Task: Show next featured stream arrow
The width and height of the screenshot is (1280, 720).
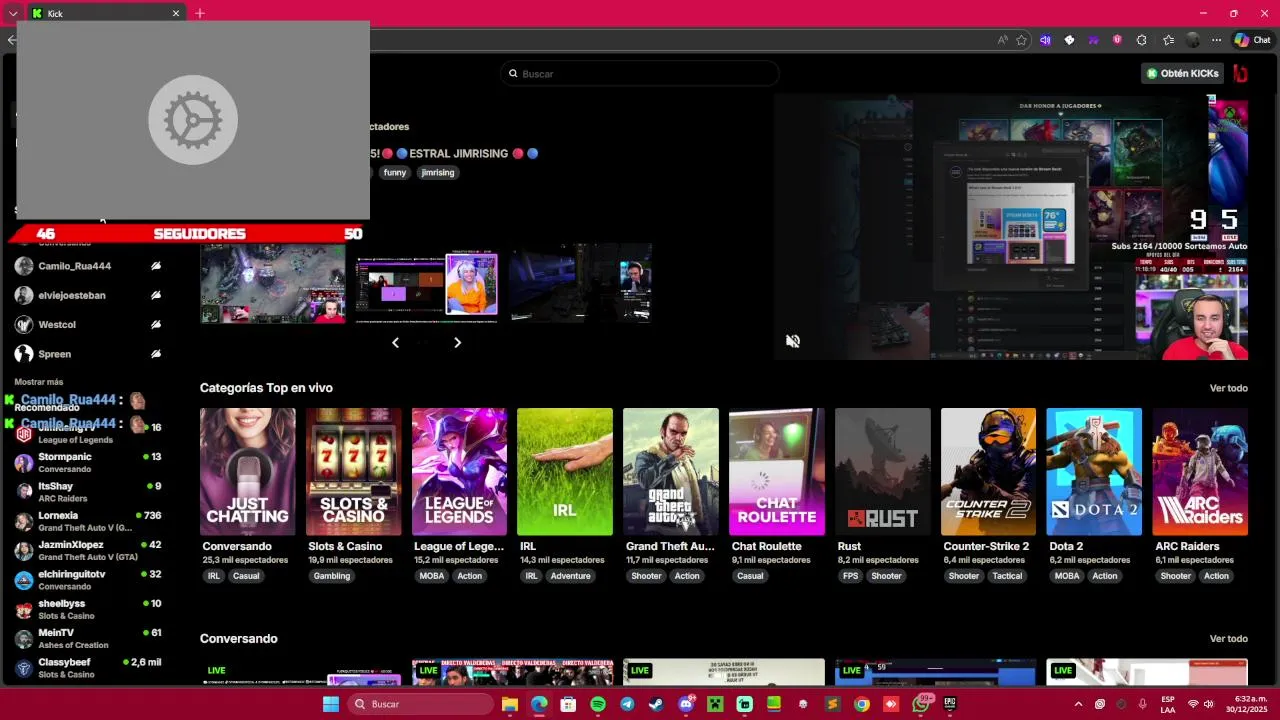Action: coord(457,342)
